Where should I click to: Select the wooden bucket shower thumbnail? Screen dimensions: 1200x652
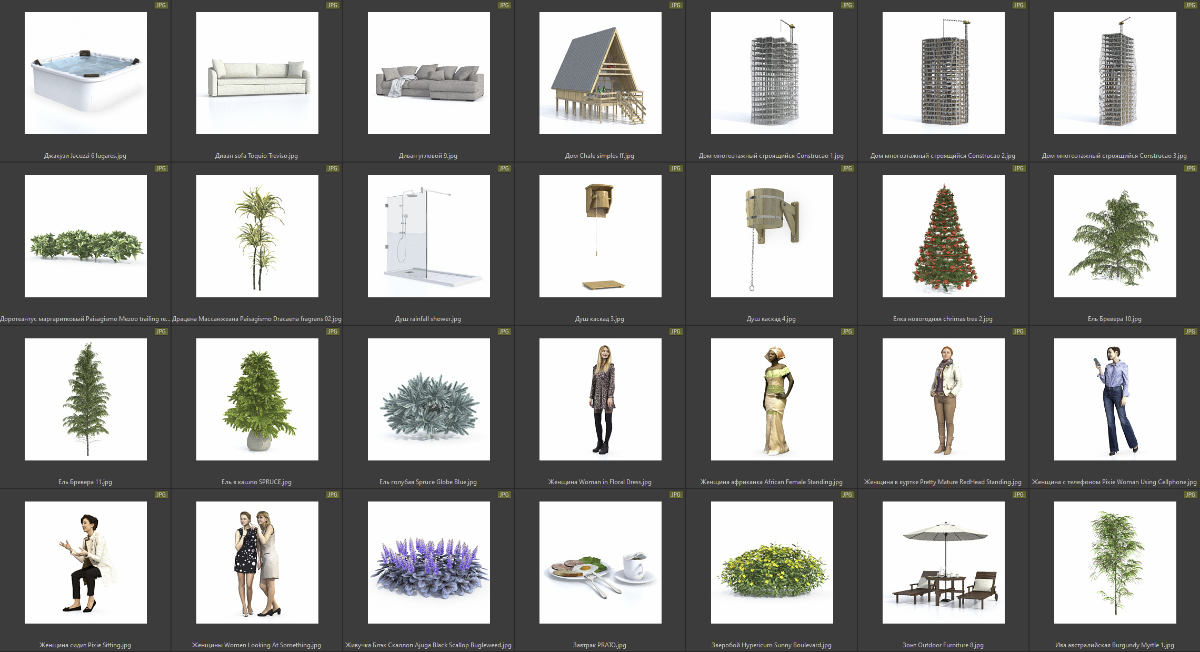[x=771, y=236]
